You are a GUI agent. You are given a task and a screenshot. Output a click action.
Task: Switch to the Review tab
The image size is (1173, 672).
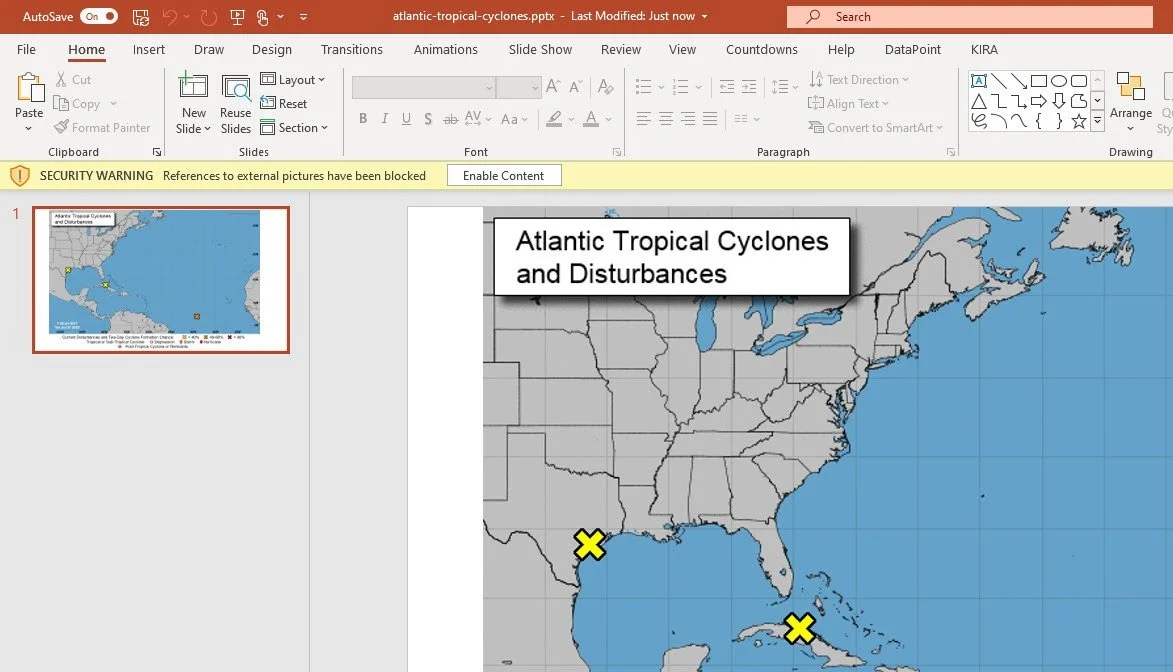click(621, 49)
